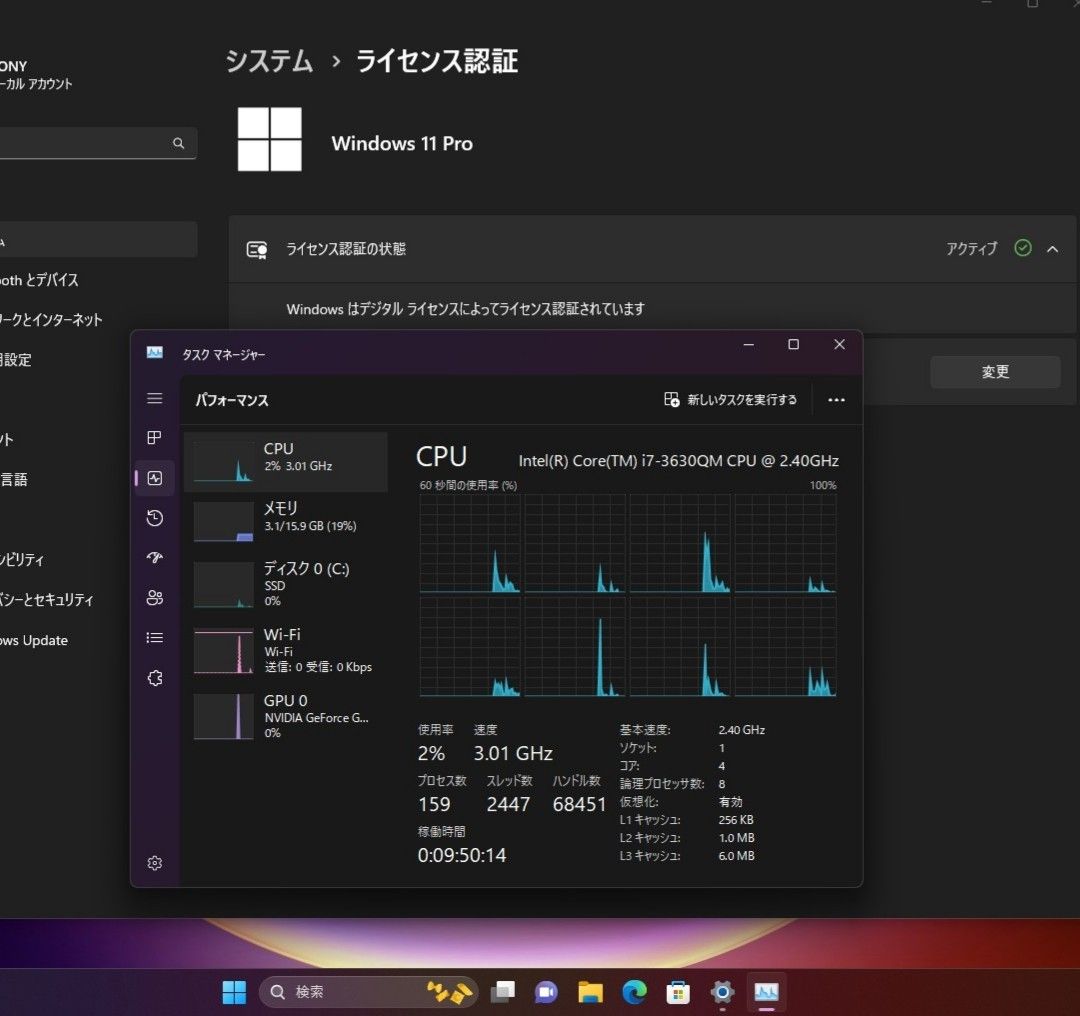Open Microsoft Store from taskbar
The height and width of the screenshot is (1016, 1080).
(x=678, y=992)
